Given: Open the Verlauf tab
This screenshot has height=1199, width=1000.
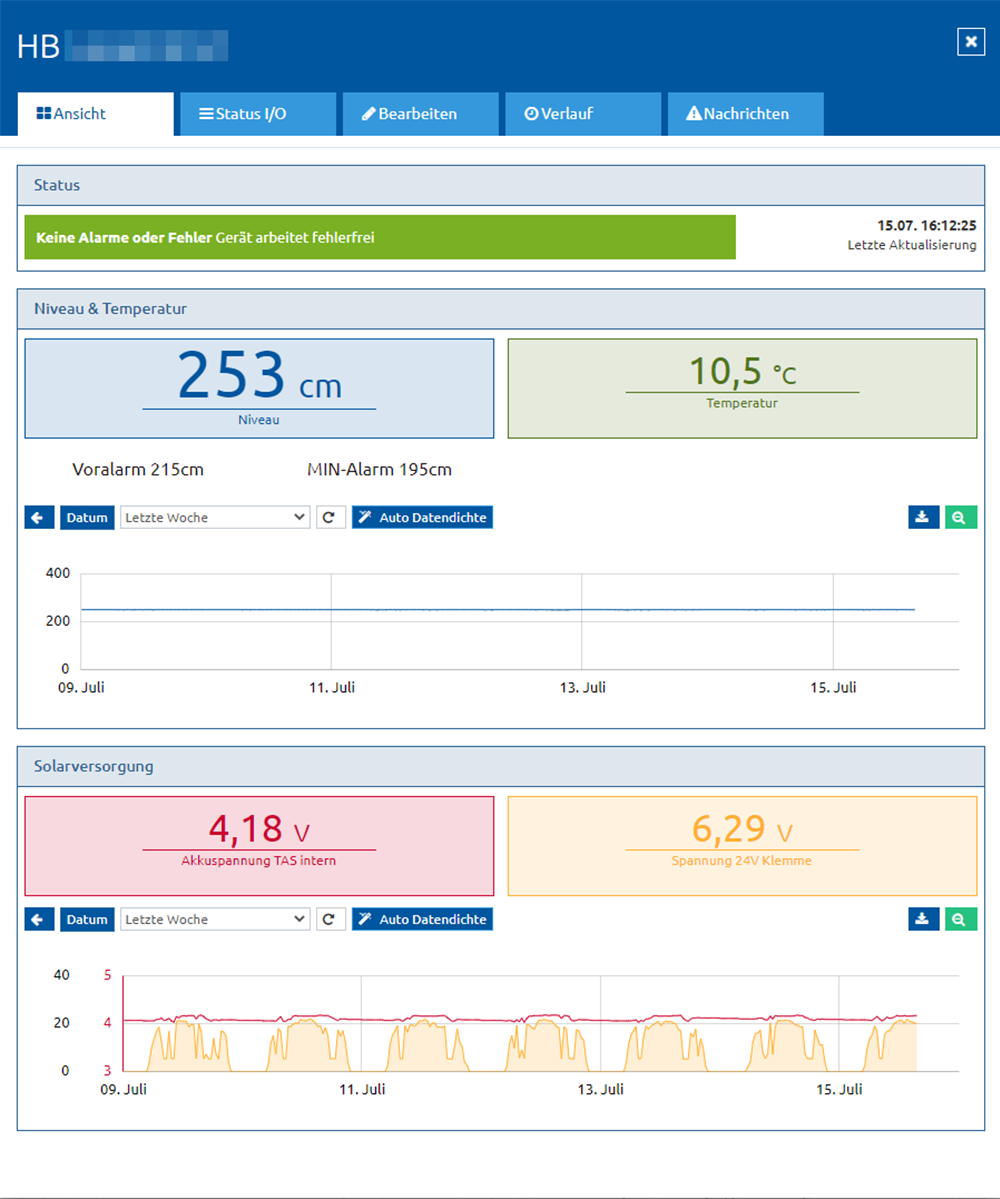Looking at the screenshot, I should coord(583,114).
